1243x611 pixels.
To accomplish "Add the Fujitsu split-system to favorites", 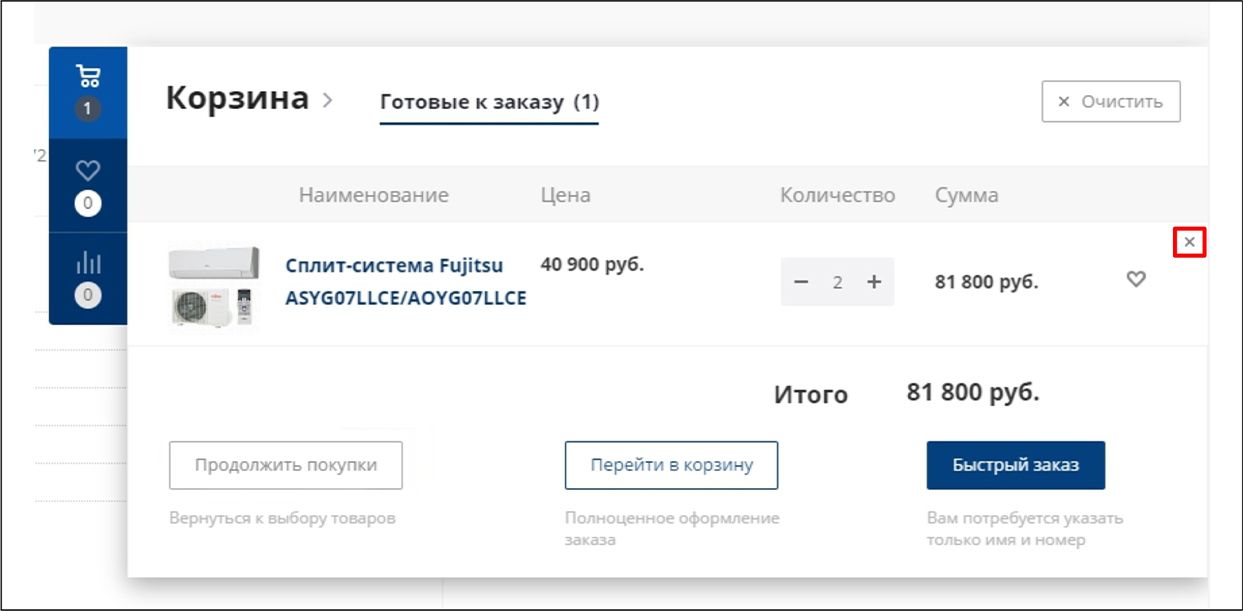I will (1136, 280).
